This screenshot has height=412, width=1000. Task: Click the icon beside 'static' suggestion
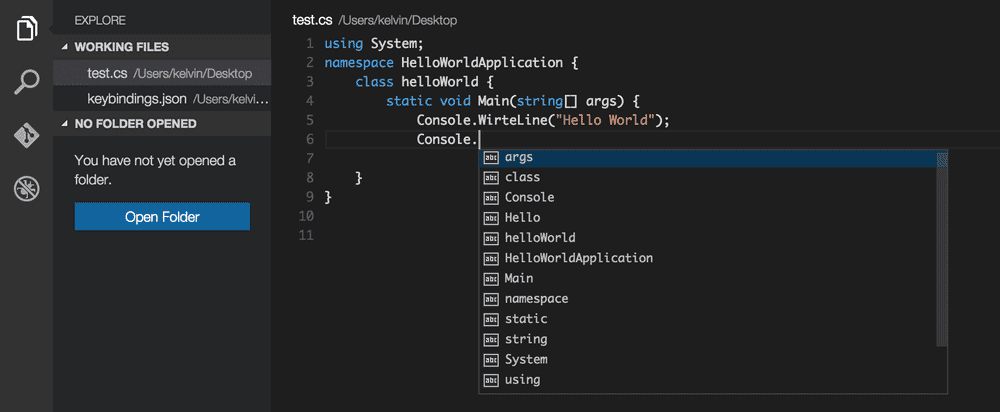(491, 319)
